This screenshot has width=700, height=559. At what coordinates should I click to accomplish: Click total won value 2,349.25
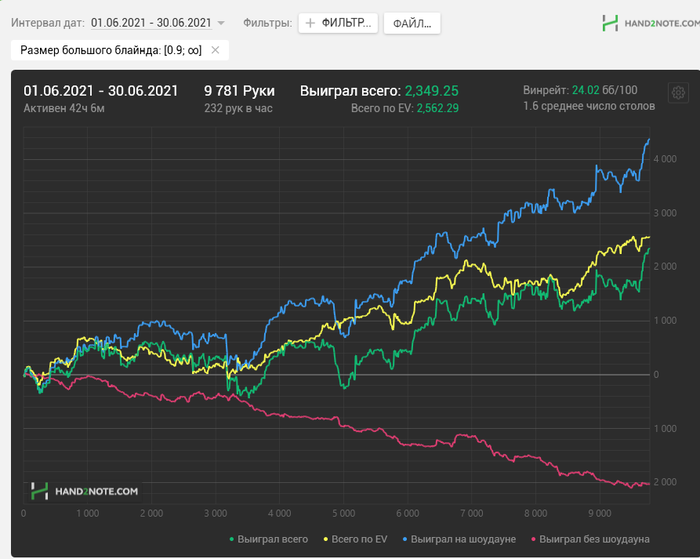(432, 91)
